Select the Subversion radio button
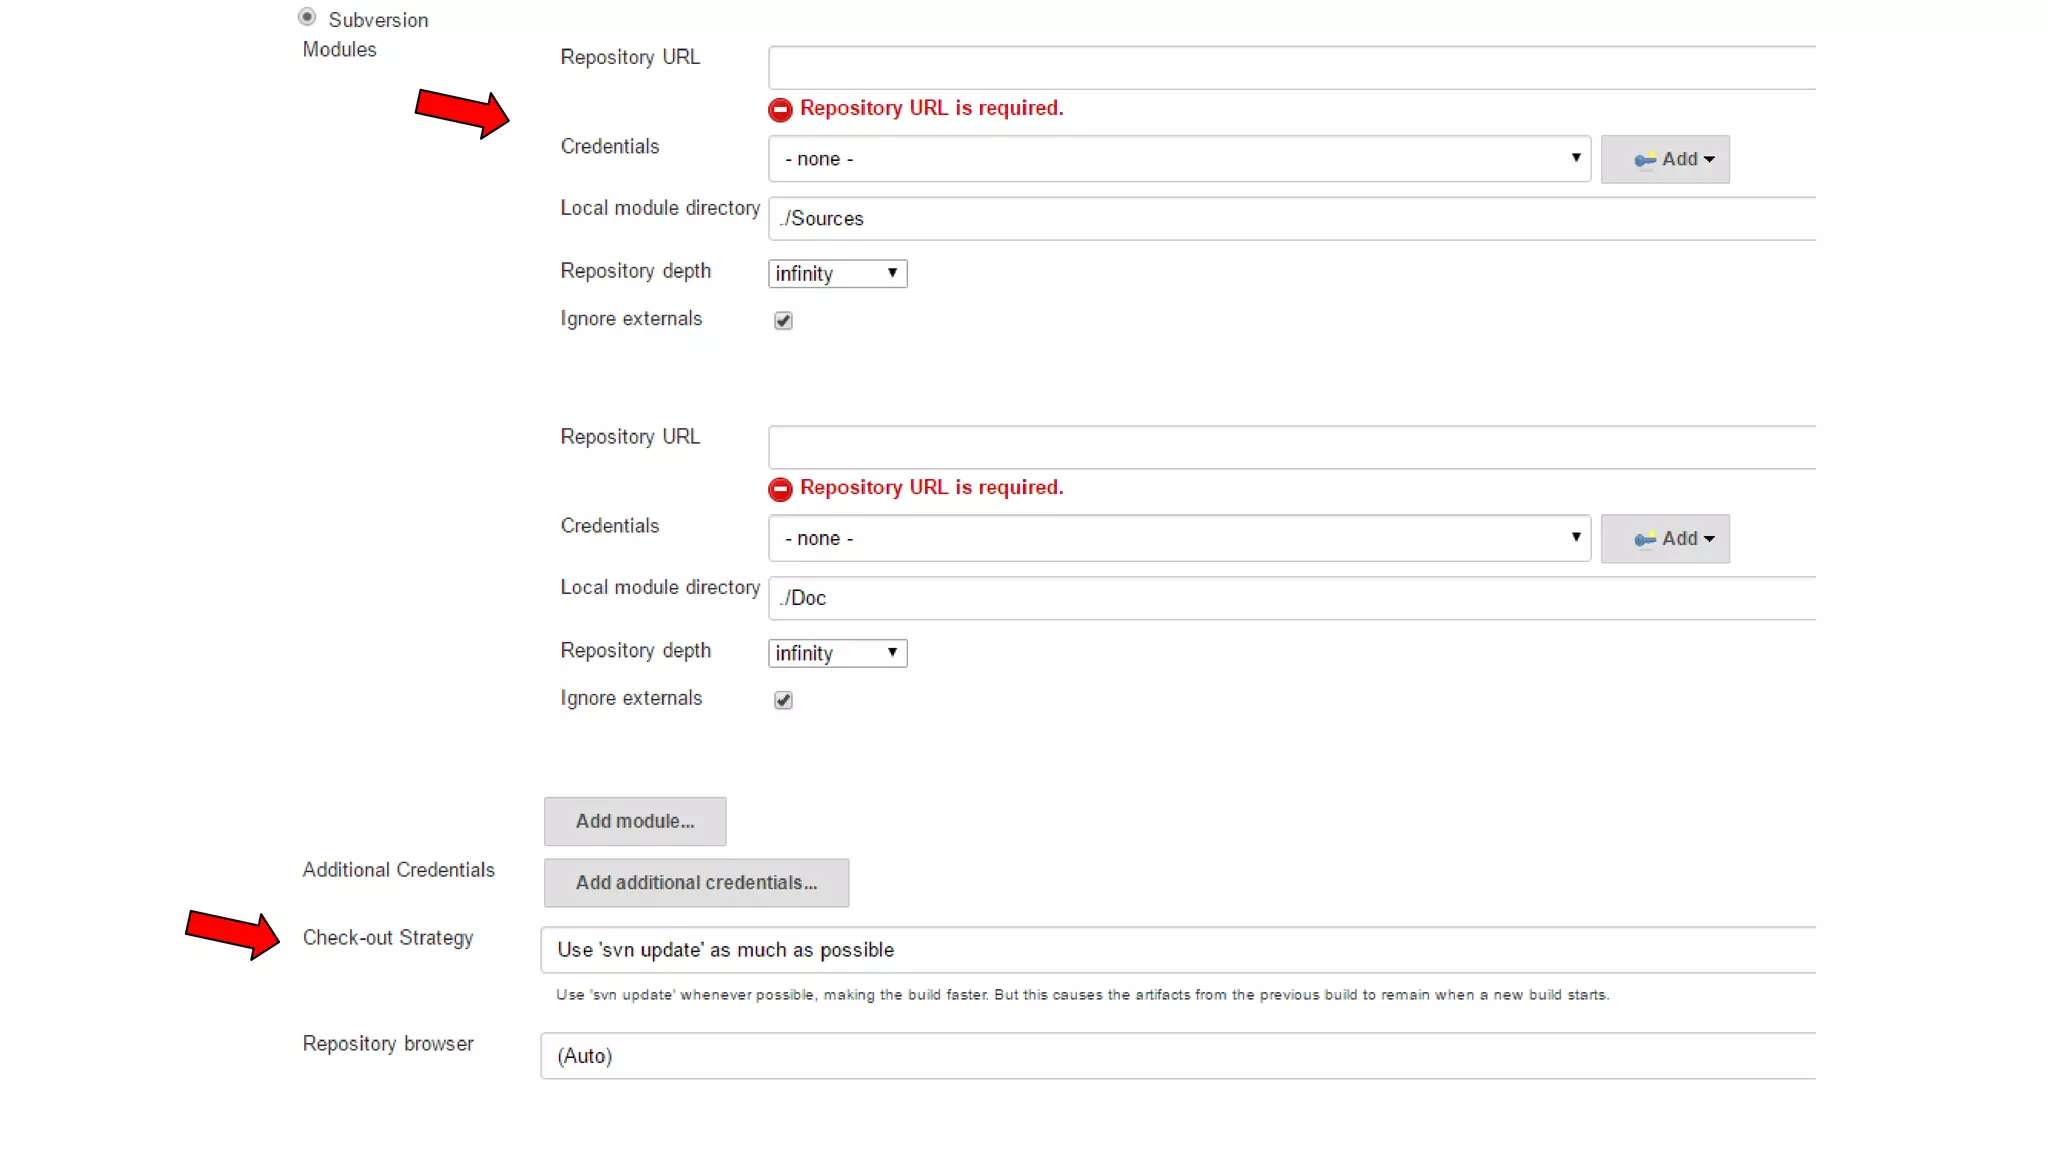This screenshot has width=2048, height=1152. coord(307,17)
